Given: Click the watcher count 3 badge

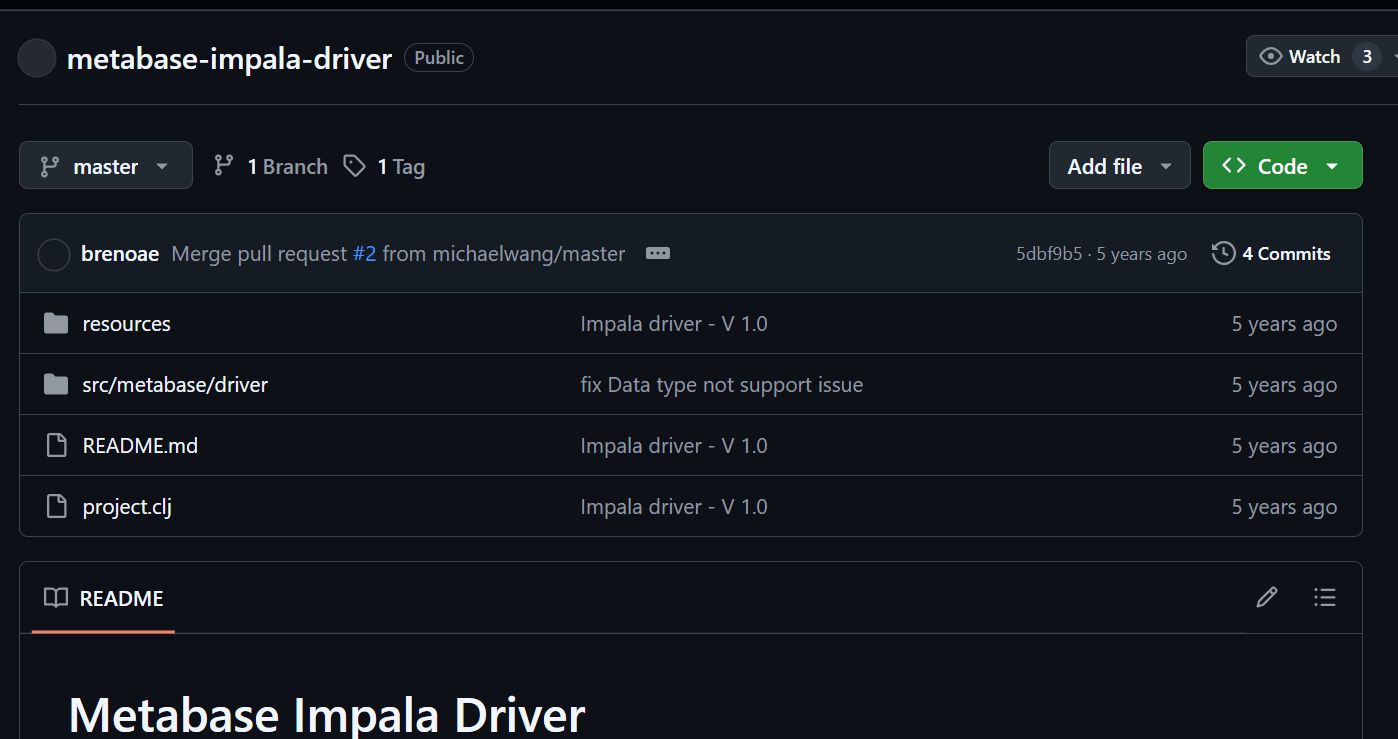Looking at the screenshot, I should [x=1366, y=57].
